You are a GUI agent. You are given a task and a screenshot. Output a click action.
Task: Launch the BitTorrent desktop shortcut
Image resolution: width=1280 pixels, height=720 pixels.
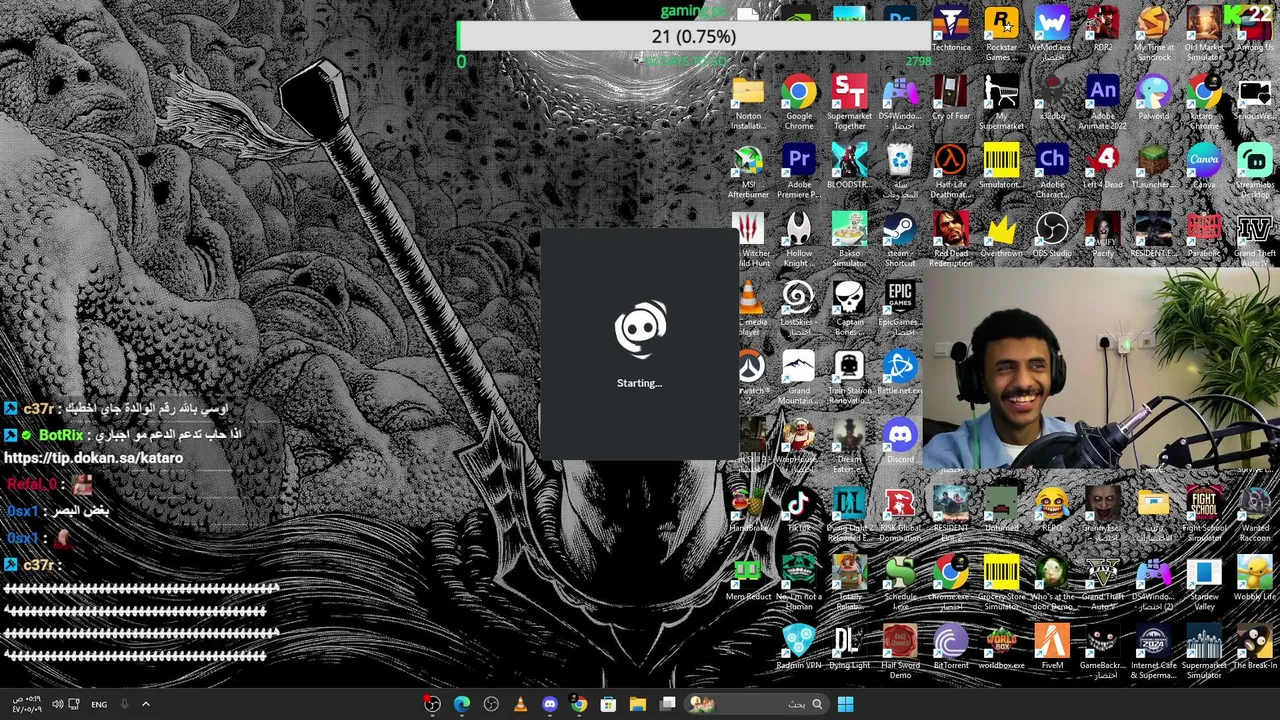pyautogui.click(x=950, y=647)
